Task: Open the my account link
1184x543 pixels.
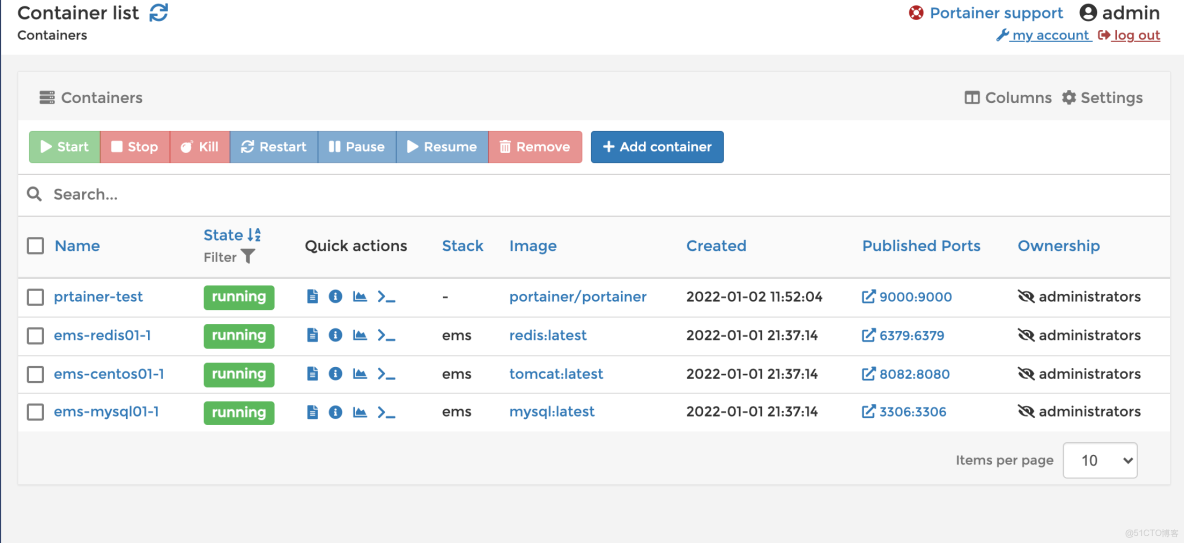Action: 1044,35
